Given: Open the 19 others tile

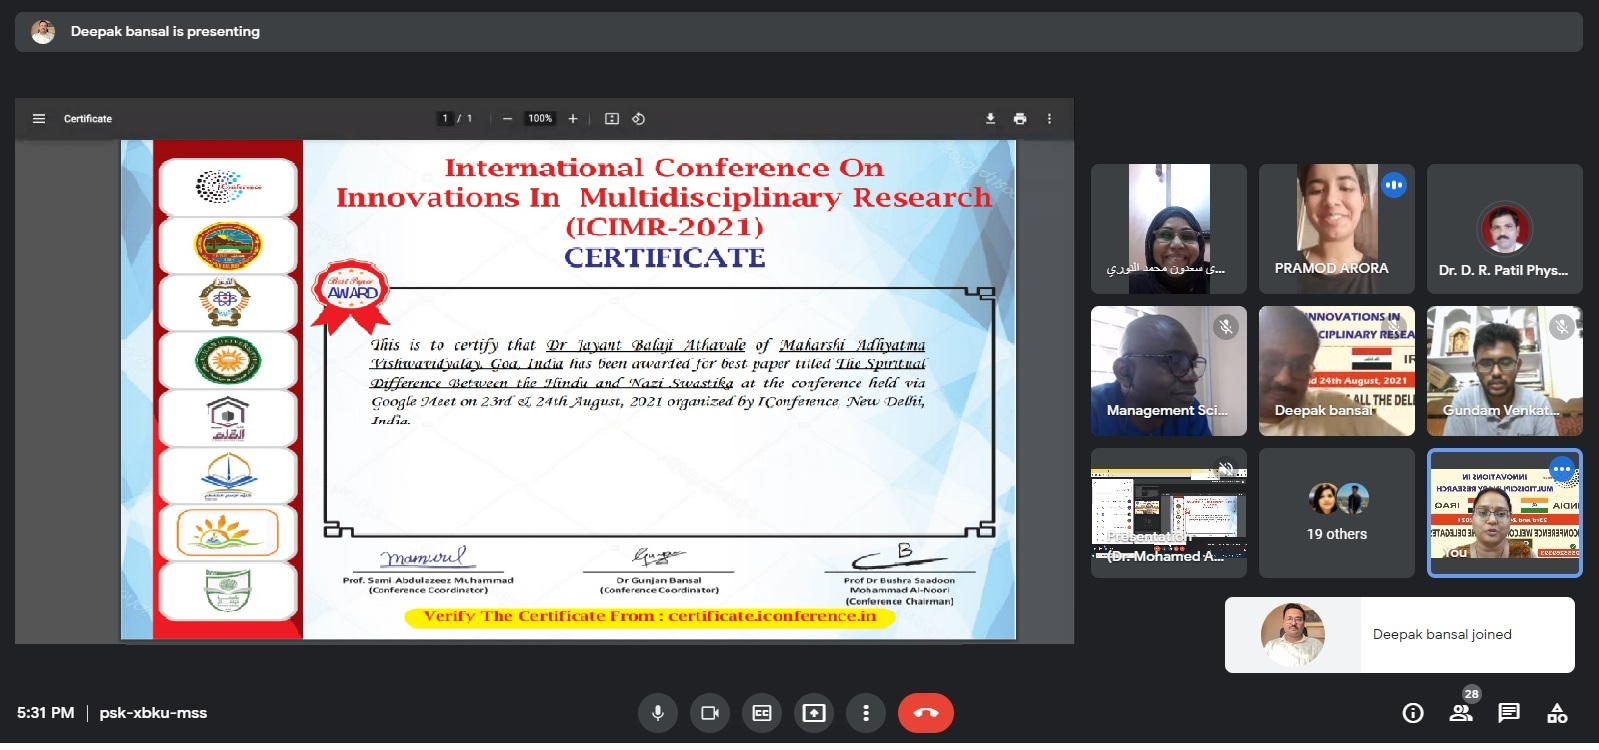Looking at the screenshot, I should pyautogui.click(x=1337, y=513).
